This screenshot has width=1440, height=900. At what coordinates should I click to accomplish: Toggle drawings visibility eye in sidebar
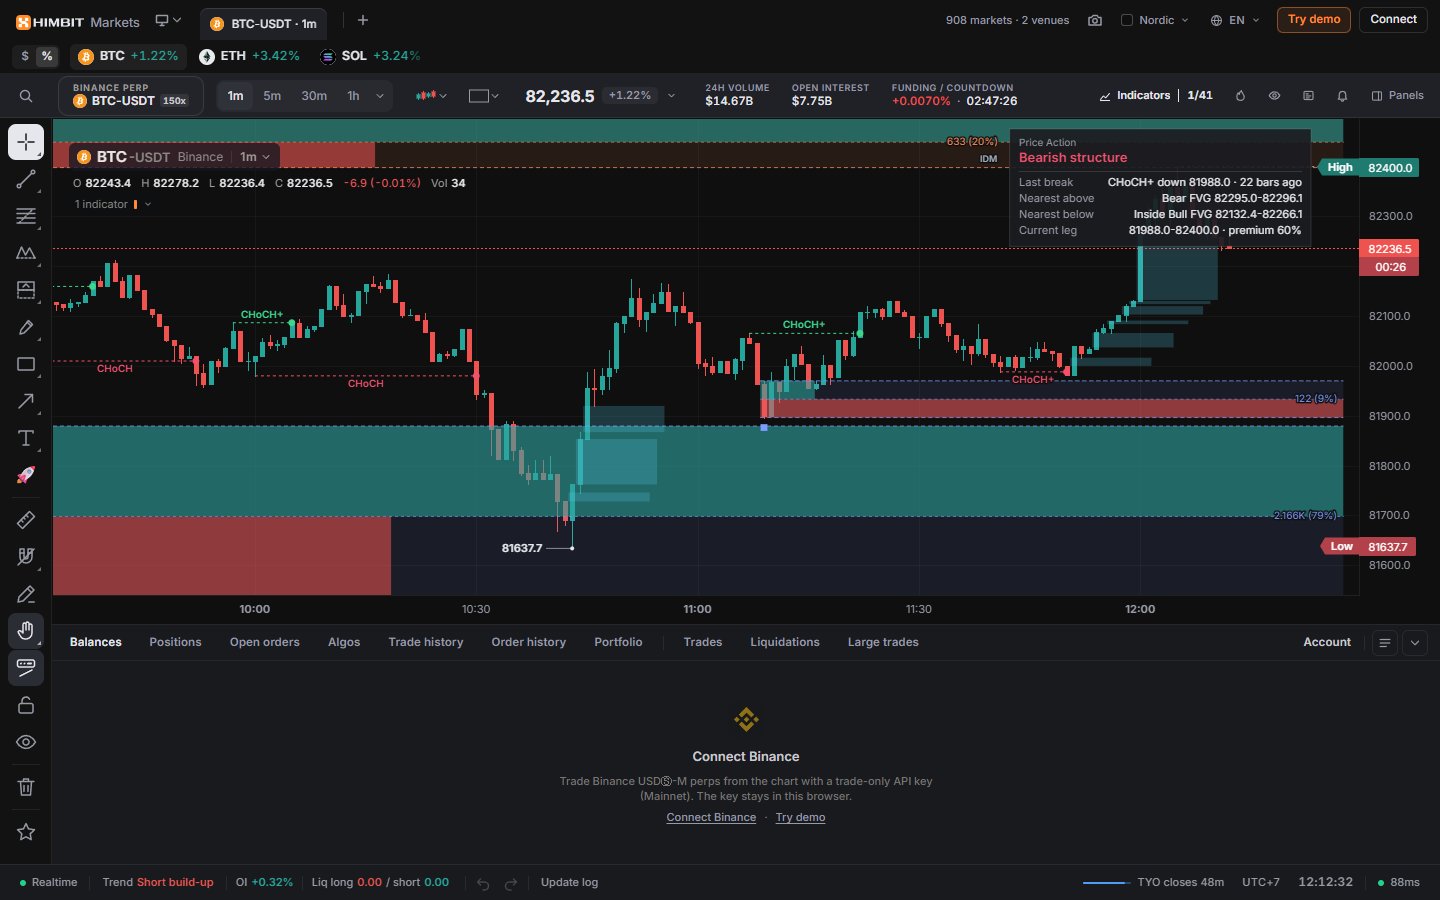[26, 742]
